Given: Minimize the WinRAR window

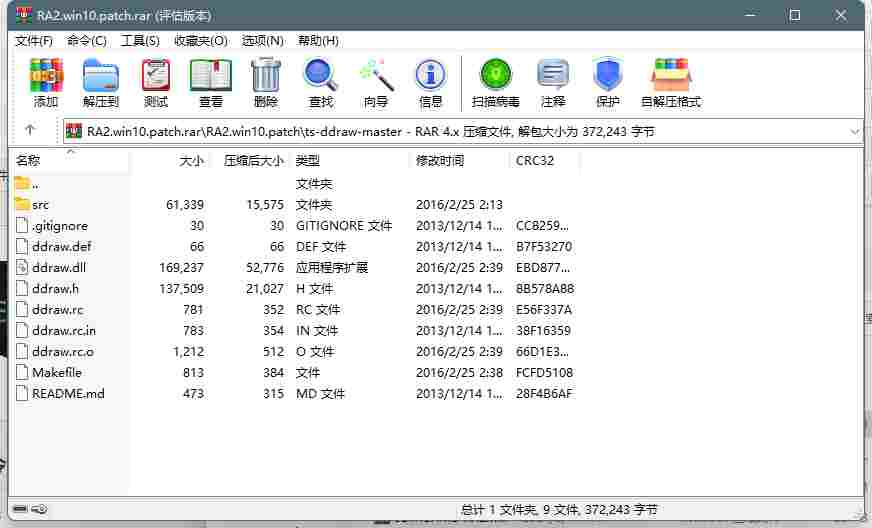Looking at the screenshot, I should 750,15.
